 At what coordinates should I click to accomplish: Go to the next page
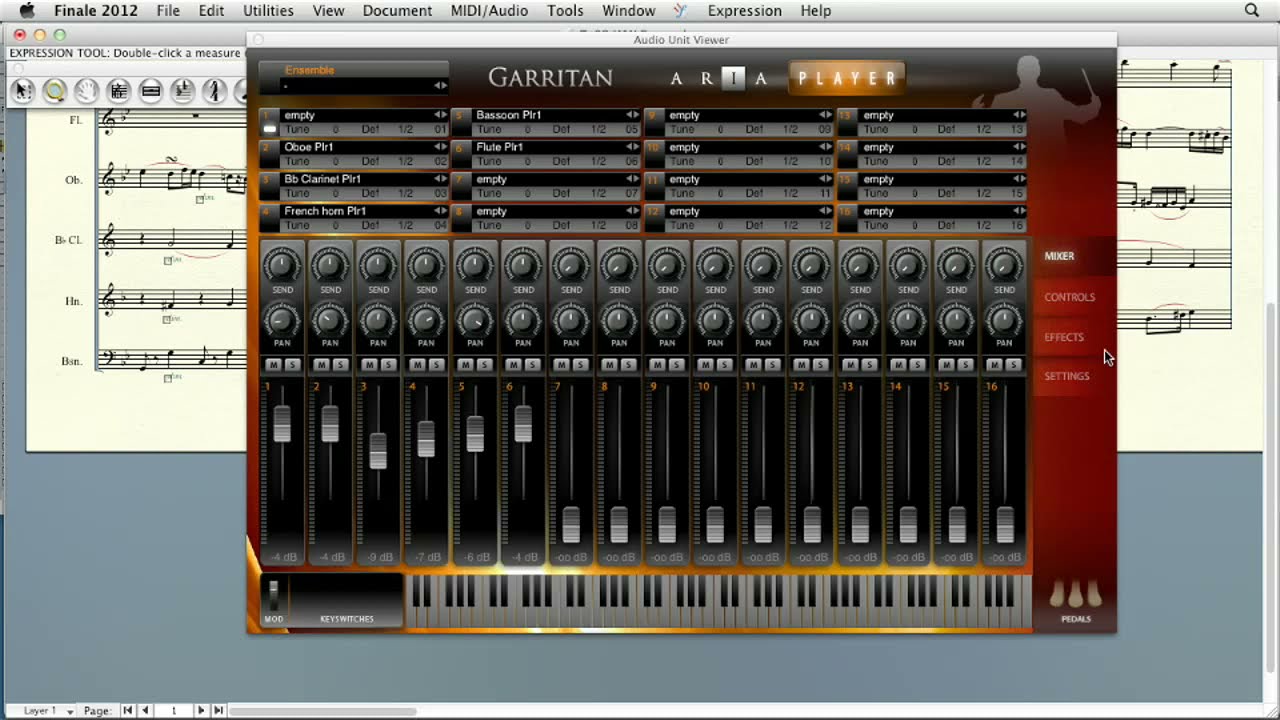[201, 711]
